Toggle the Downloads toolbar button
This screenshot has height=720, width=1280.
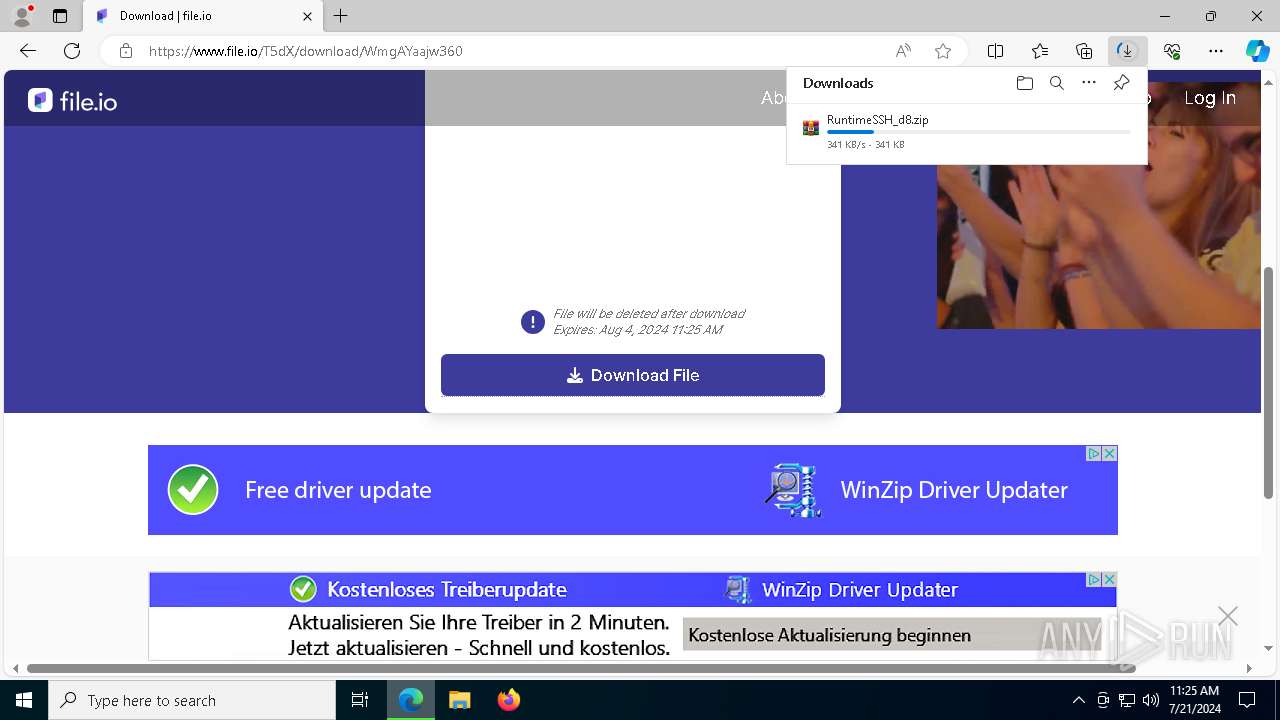[1127, 51]
